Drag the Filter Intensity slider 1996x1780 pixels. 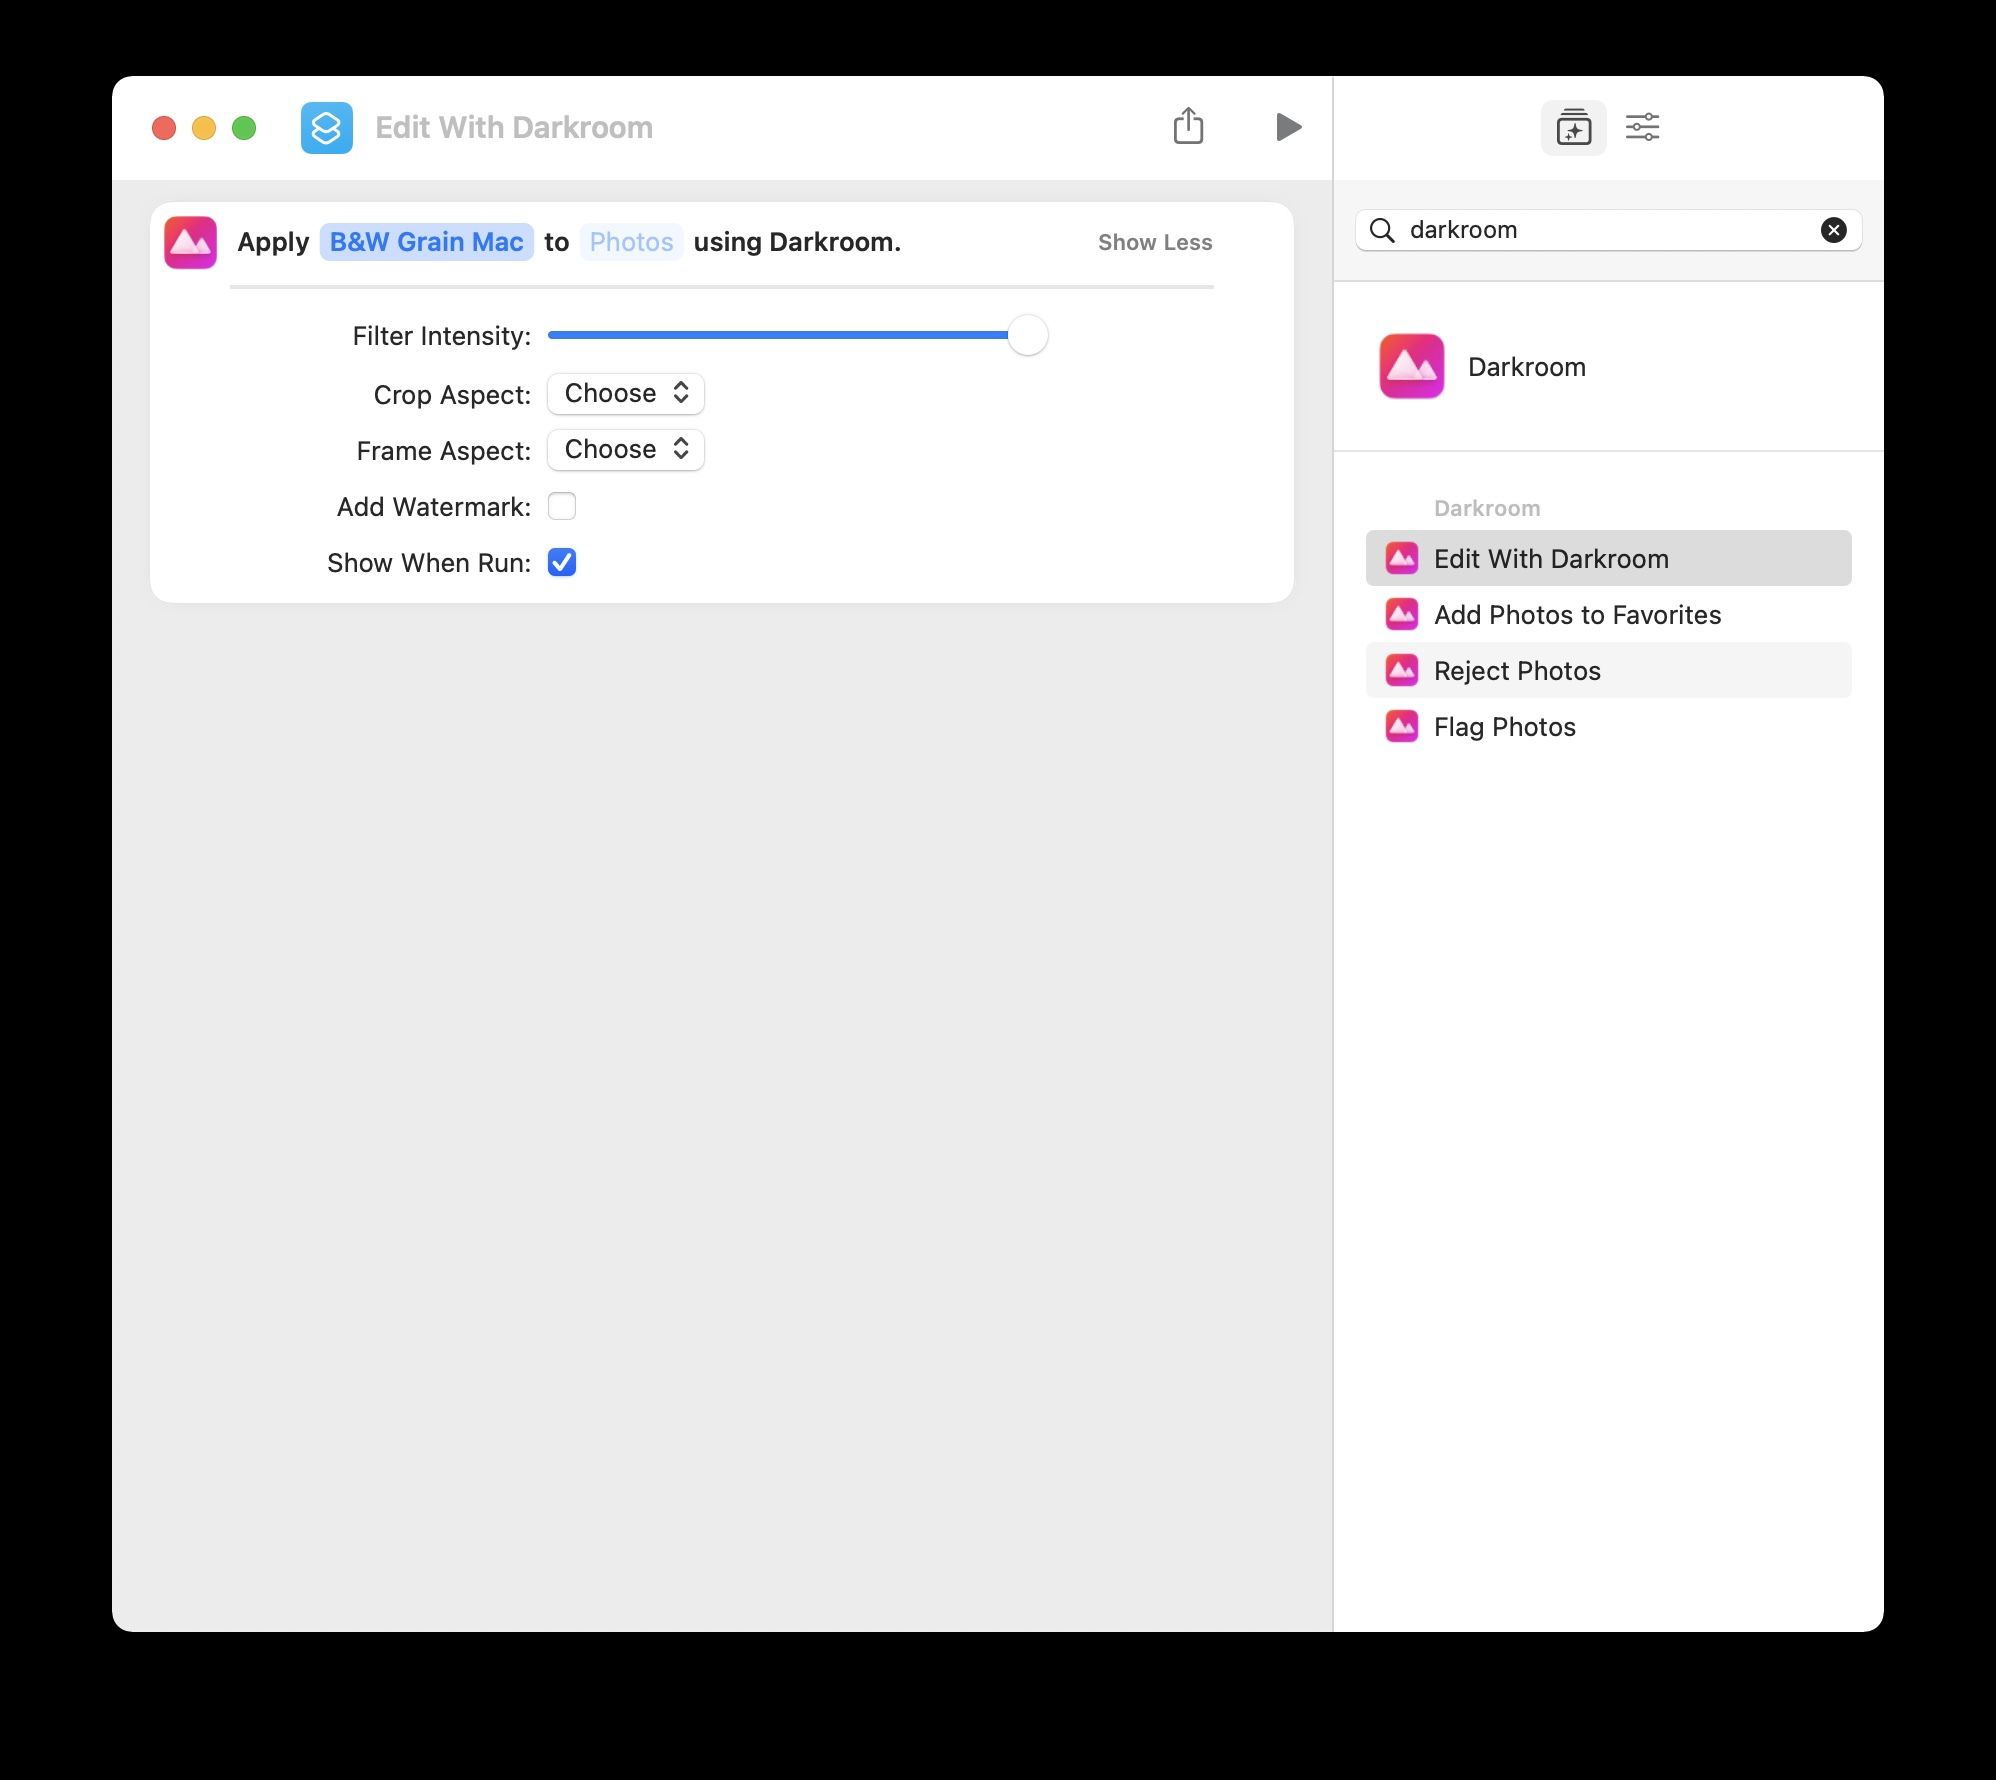click(1027, 335)
